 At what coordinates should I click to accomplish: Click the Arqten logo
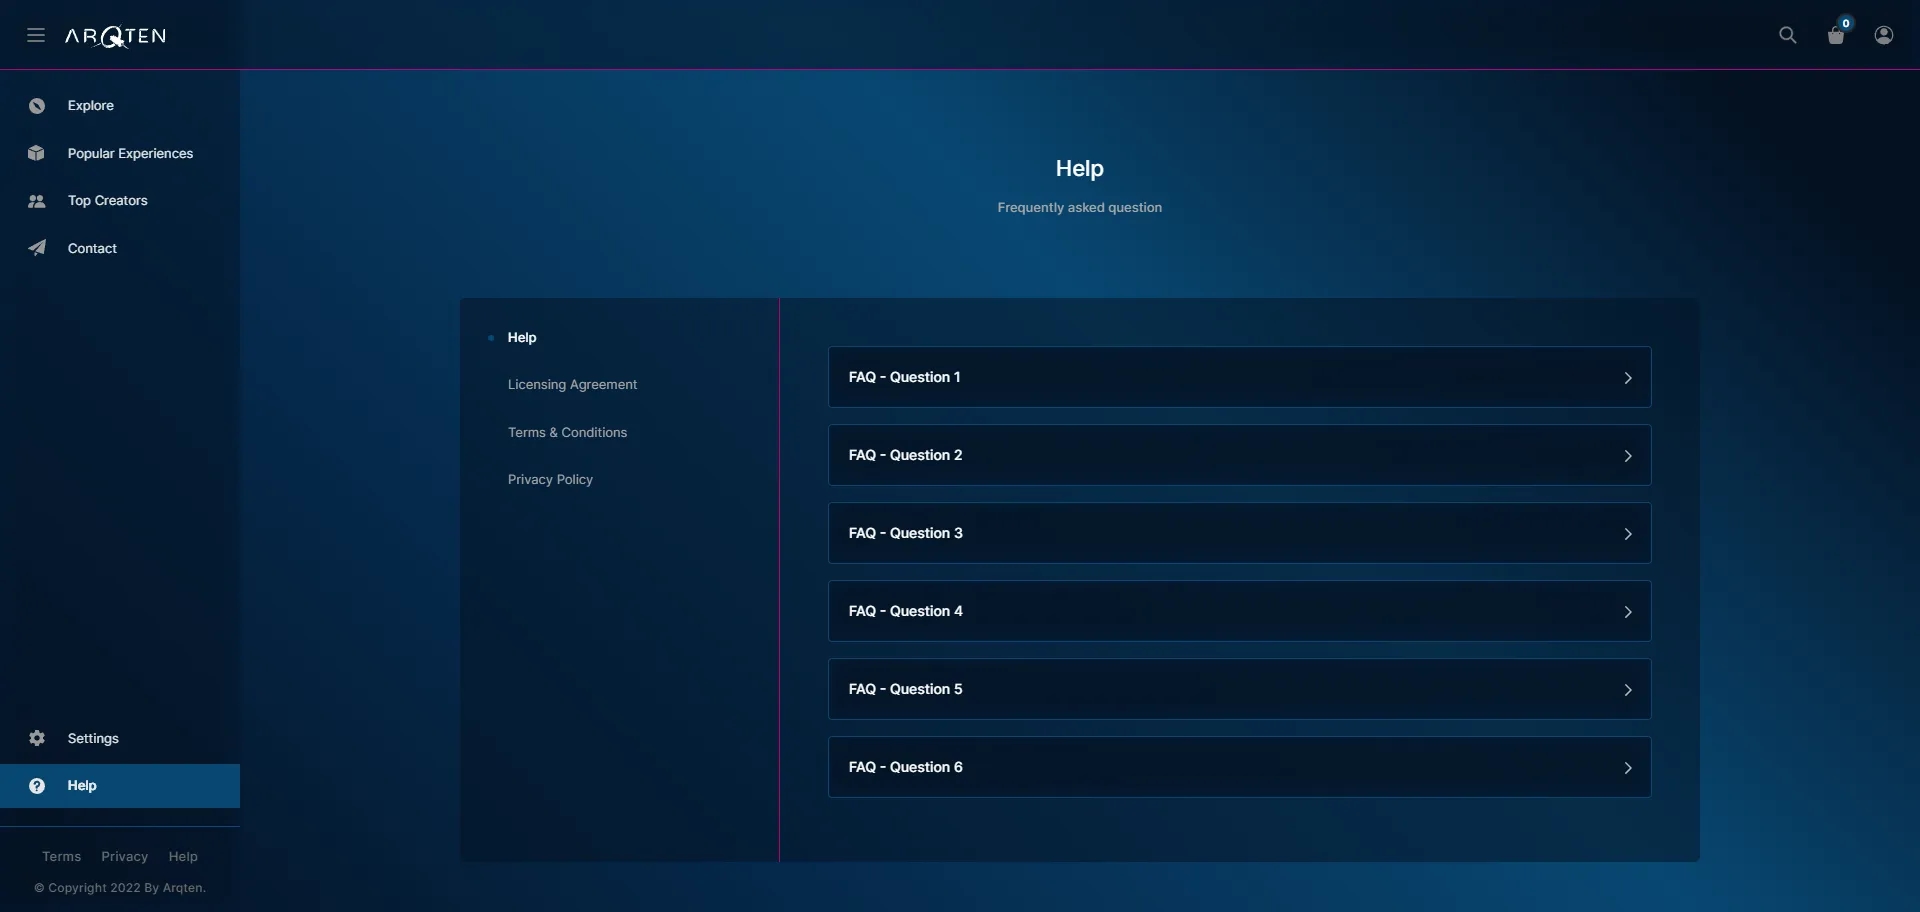coord(116,37)
